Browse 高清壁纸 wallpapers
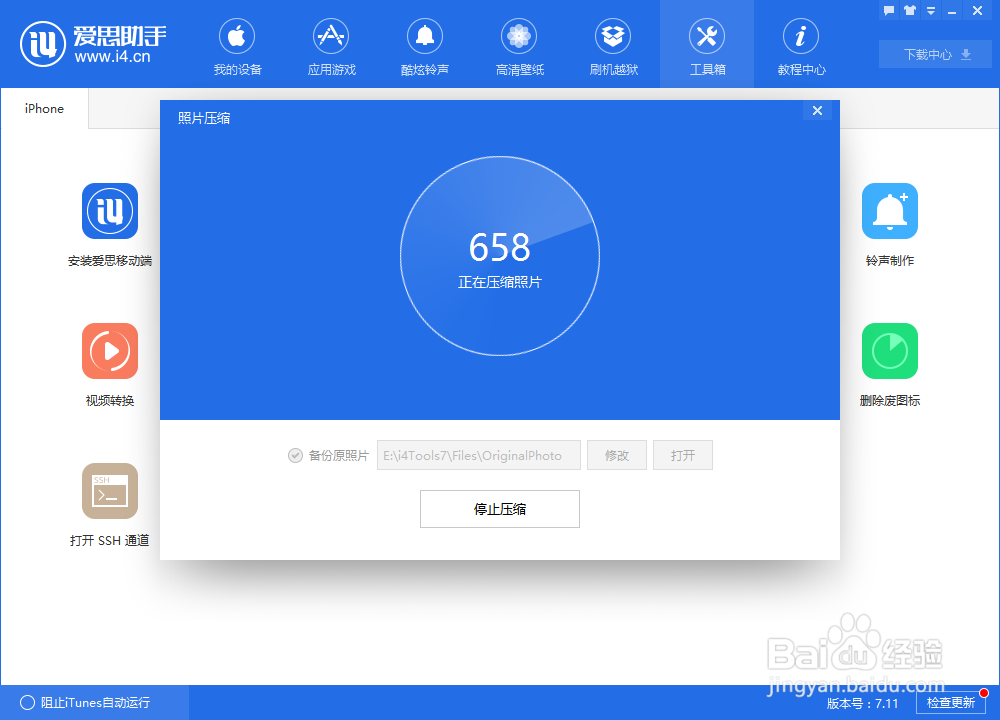Image resolution: width=1000 pixels, height=720 pixels. pyautogui.click(x=519, y=45)
